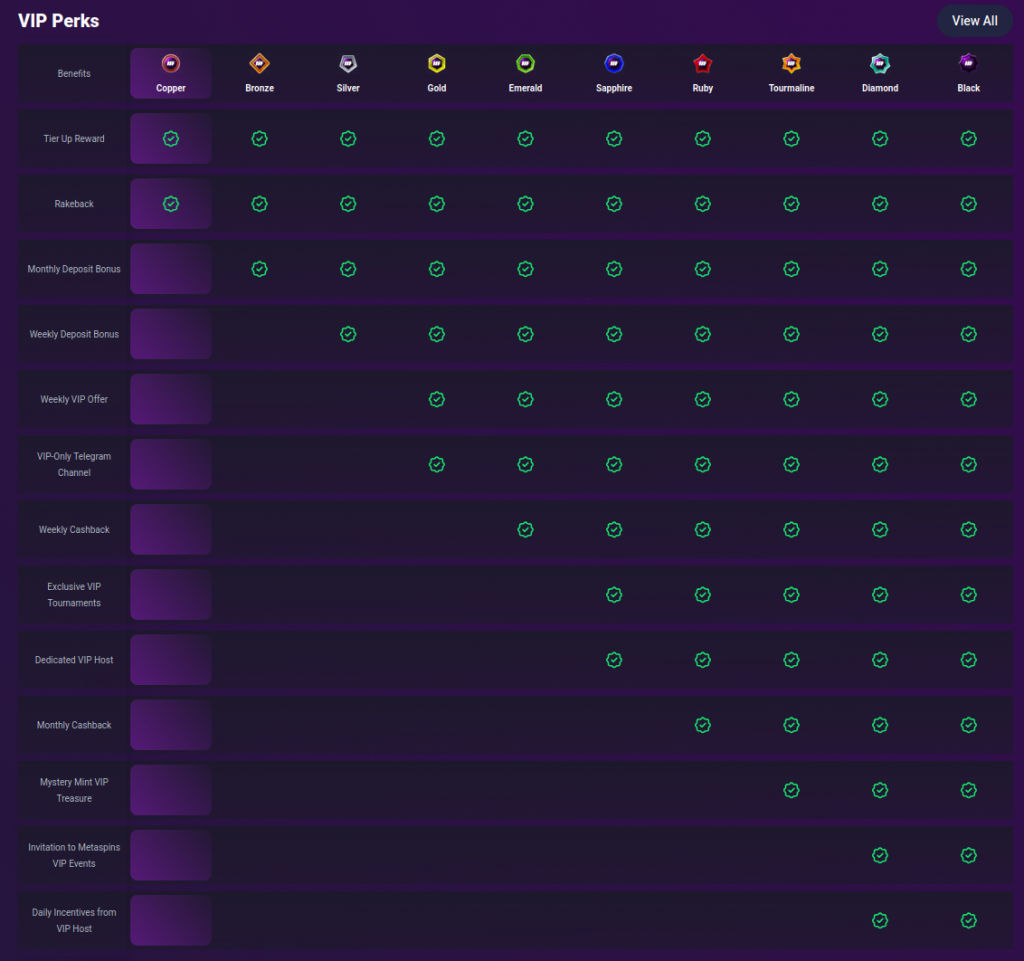Image resolution: width=1024 pixels, height=961 pixels.
Task: Click Bronze's Monthly Deposit Bonus checkmark
Action: click(x=259, y=269)
